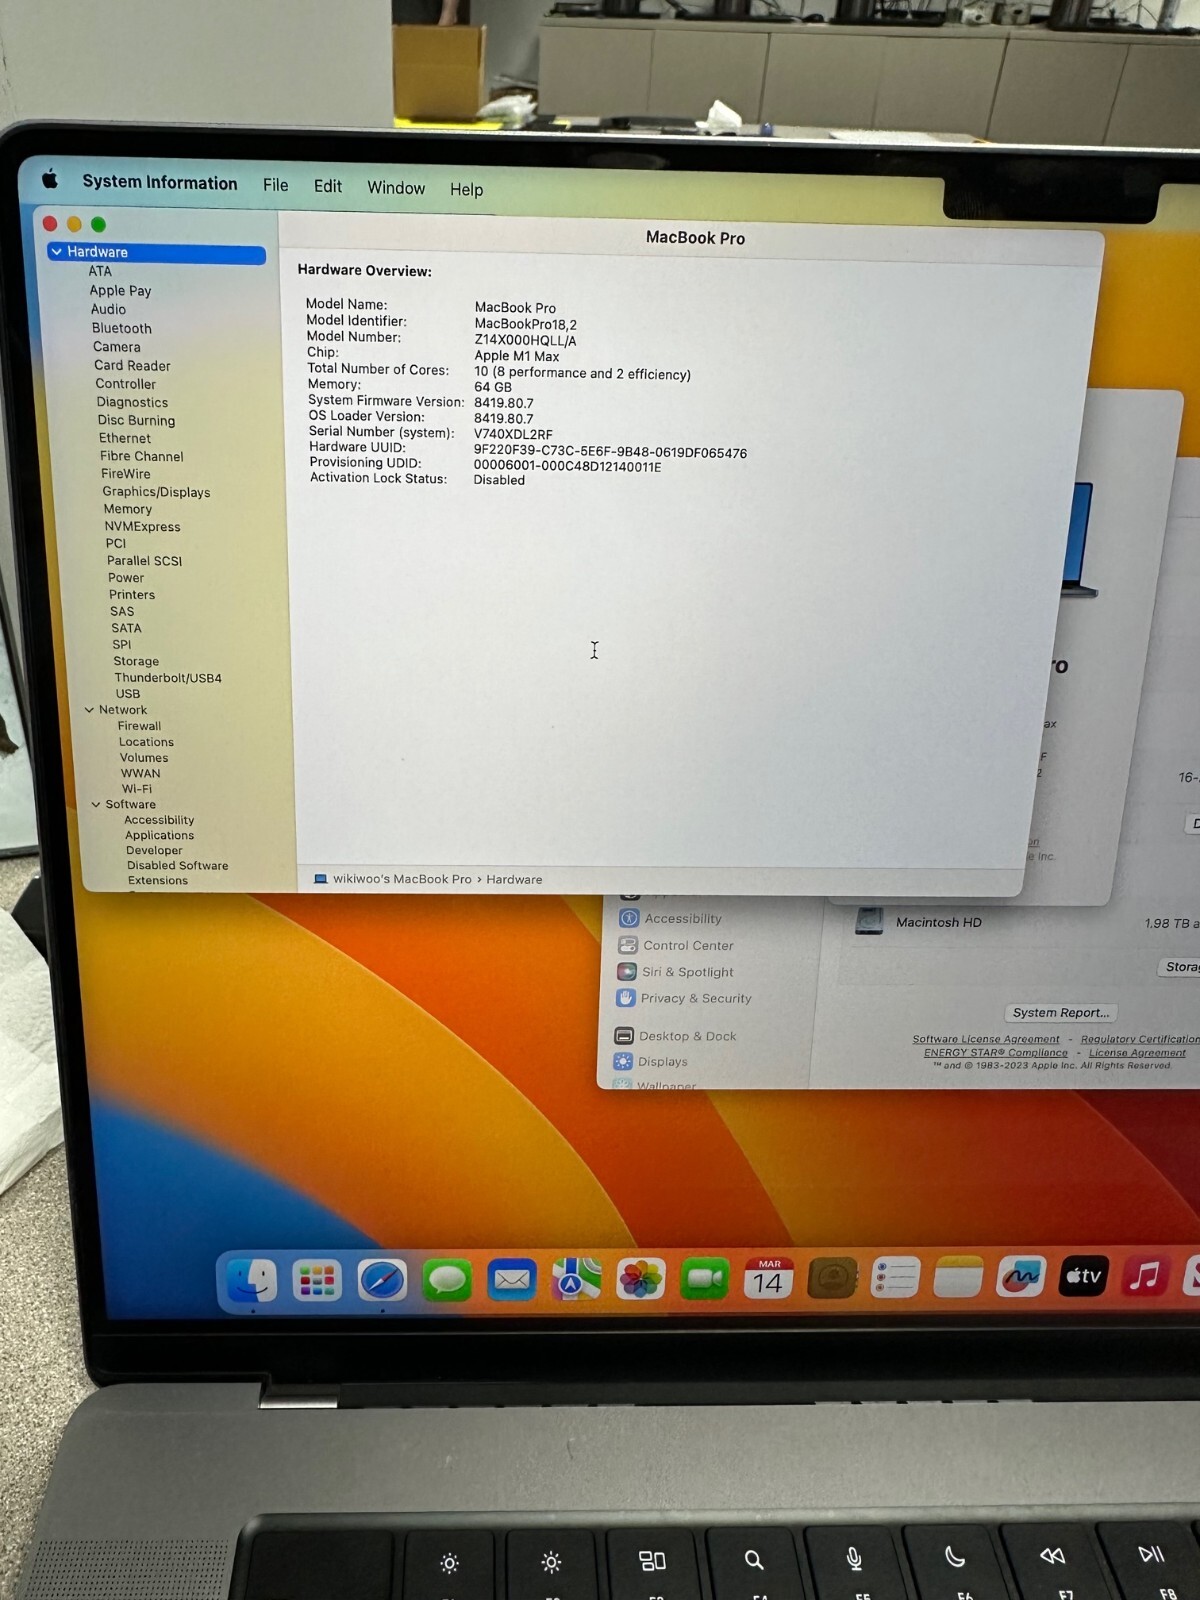Open the System Information menu
1200x1600 pixels.
click(160, 182)
